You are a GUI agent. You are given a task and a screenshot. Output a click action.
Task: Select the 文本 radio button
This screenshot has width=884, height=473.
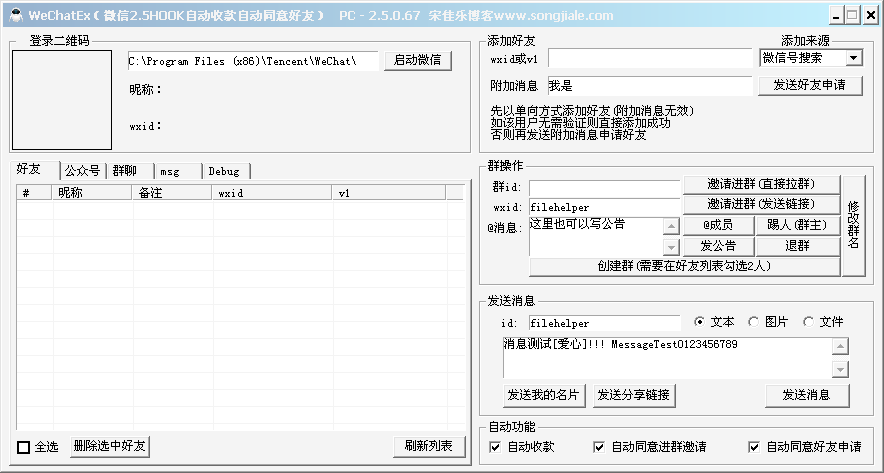pyautogui.click(x=700, y=322)
